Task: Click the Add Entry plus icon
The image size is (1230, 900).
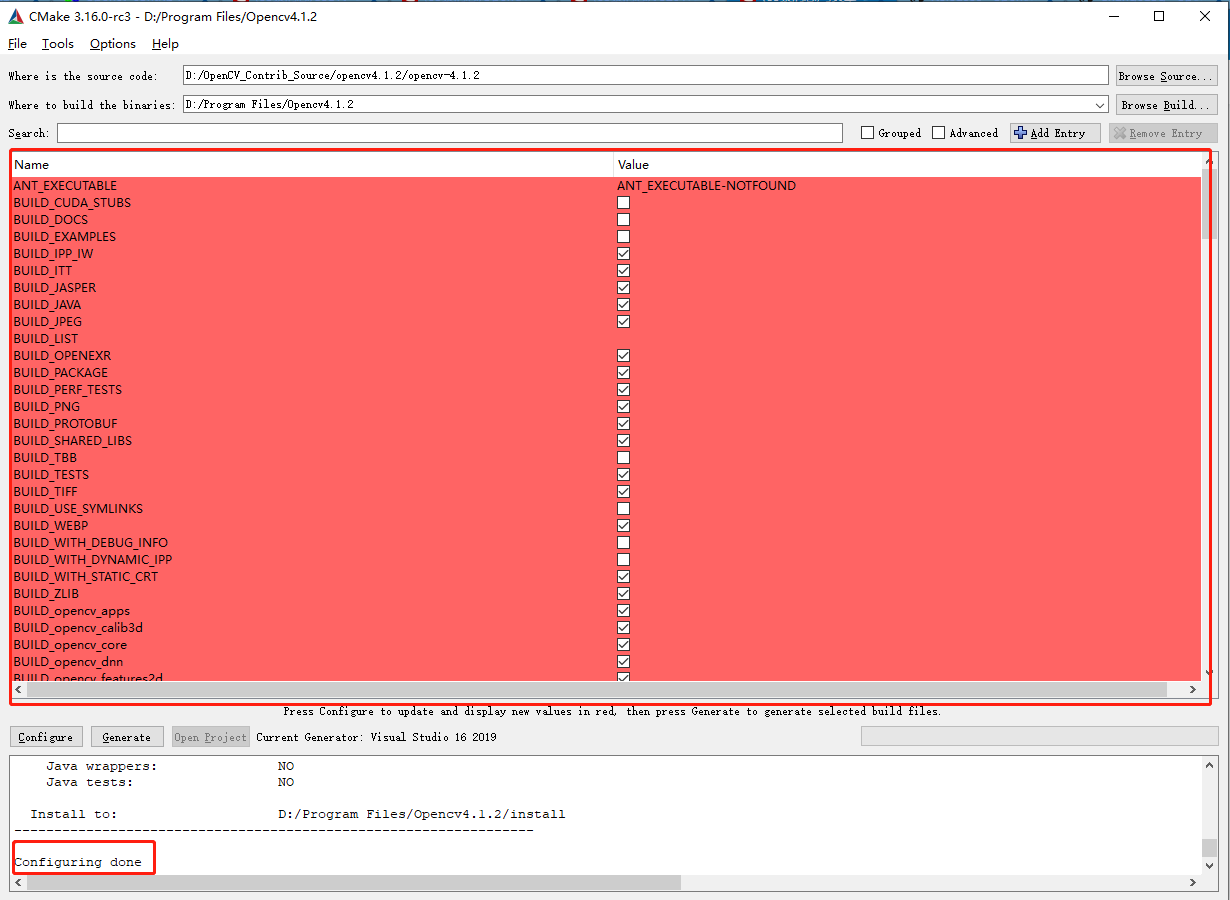Action: pos(1022,132)
